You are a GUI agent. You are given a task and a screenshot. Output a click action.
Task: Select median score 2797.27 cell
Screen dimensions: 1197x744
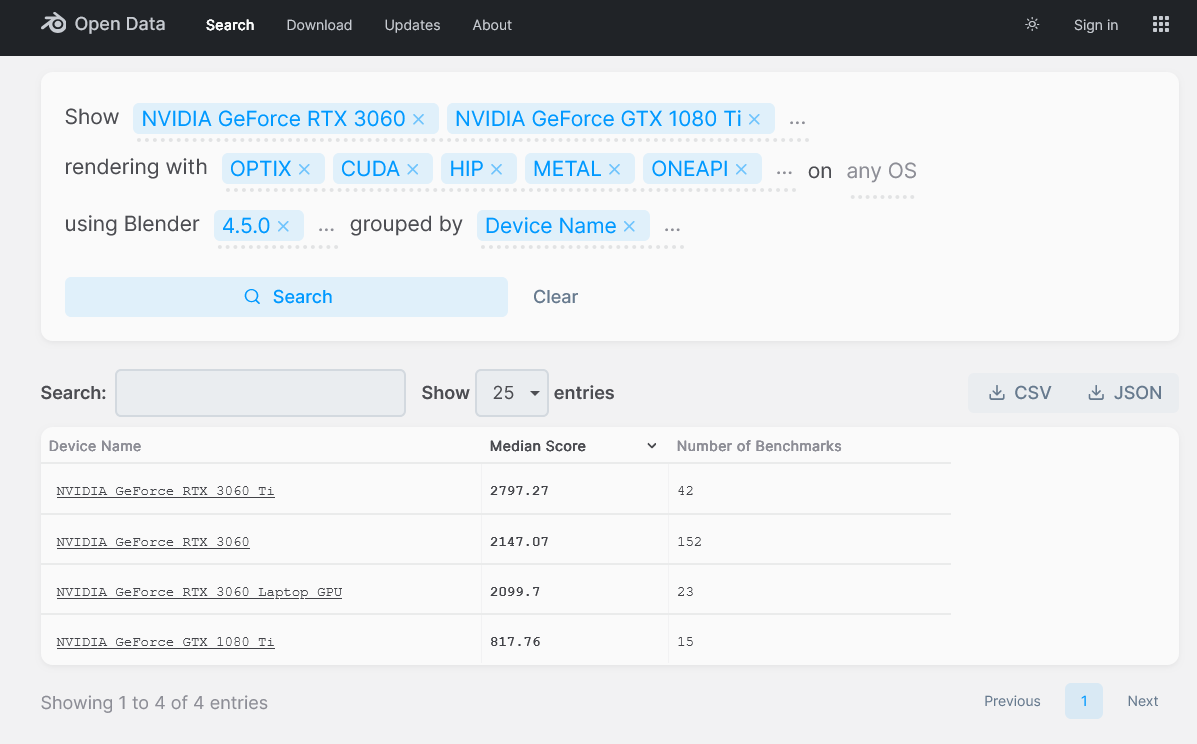point(519,491)
